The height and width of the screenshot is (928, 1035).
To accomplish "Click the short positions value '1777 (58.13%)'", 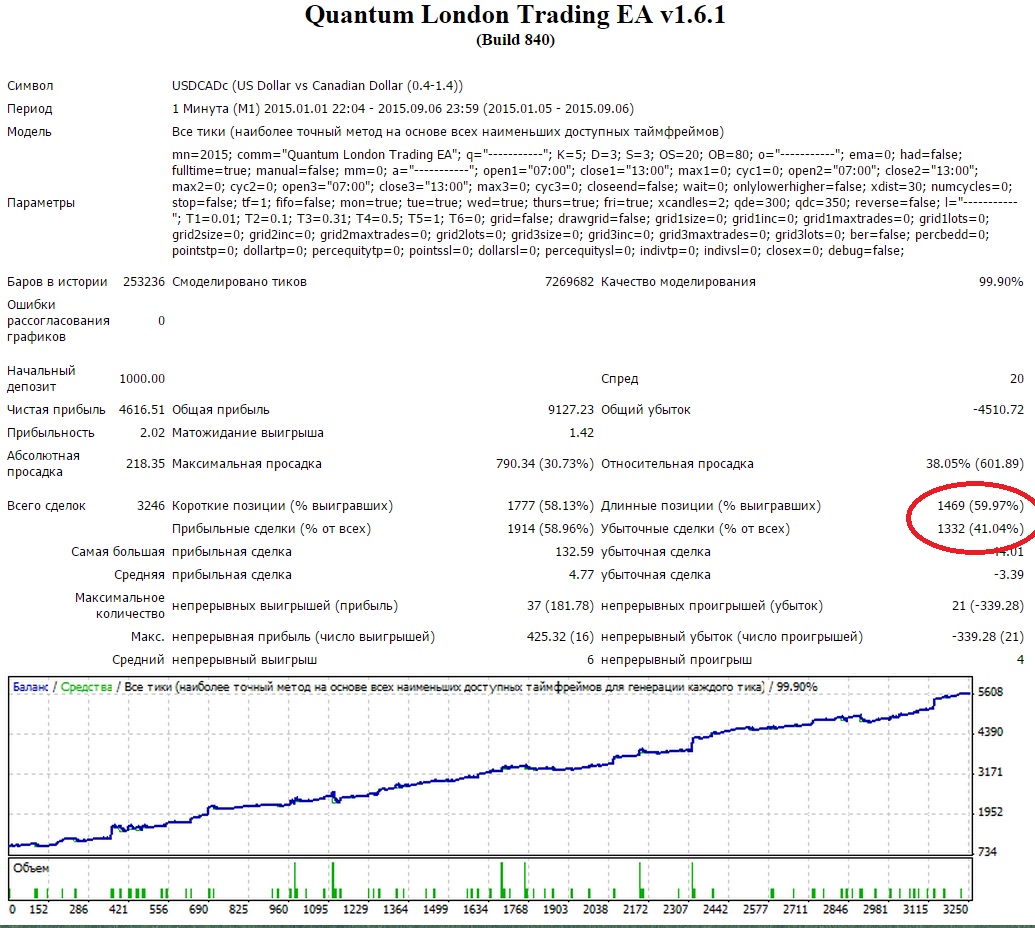I will click(551, 506).
